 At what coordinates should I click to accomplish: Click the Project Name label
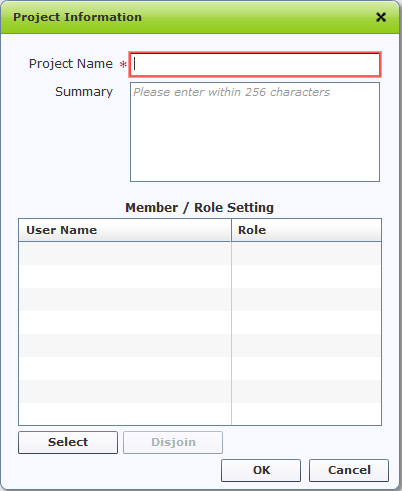click(x=71, y=64)
